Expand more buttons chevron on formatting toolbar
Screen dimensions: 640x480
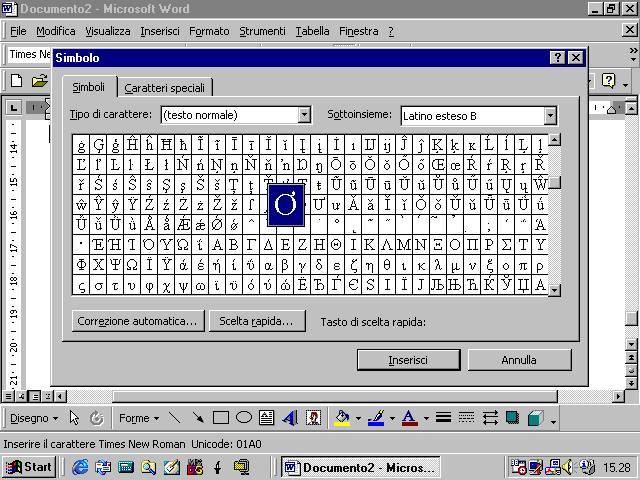coord(633,54)
